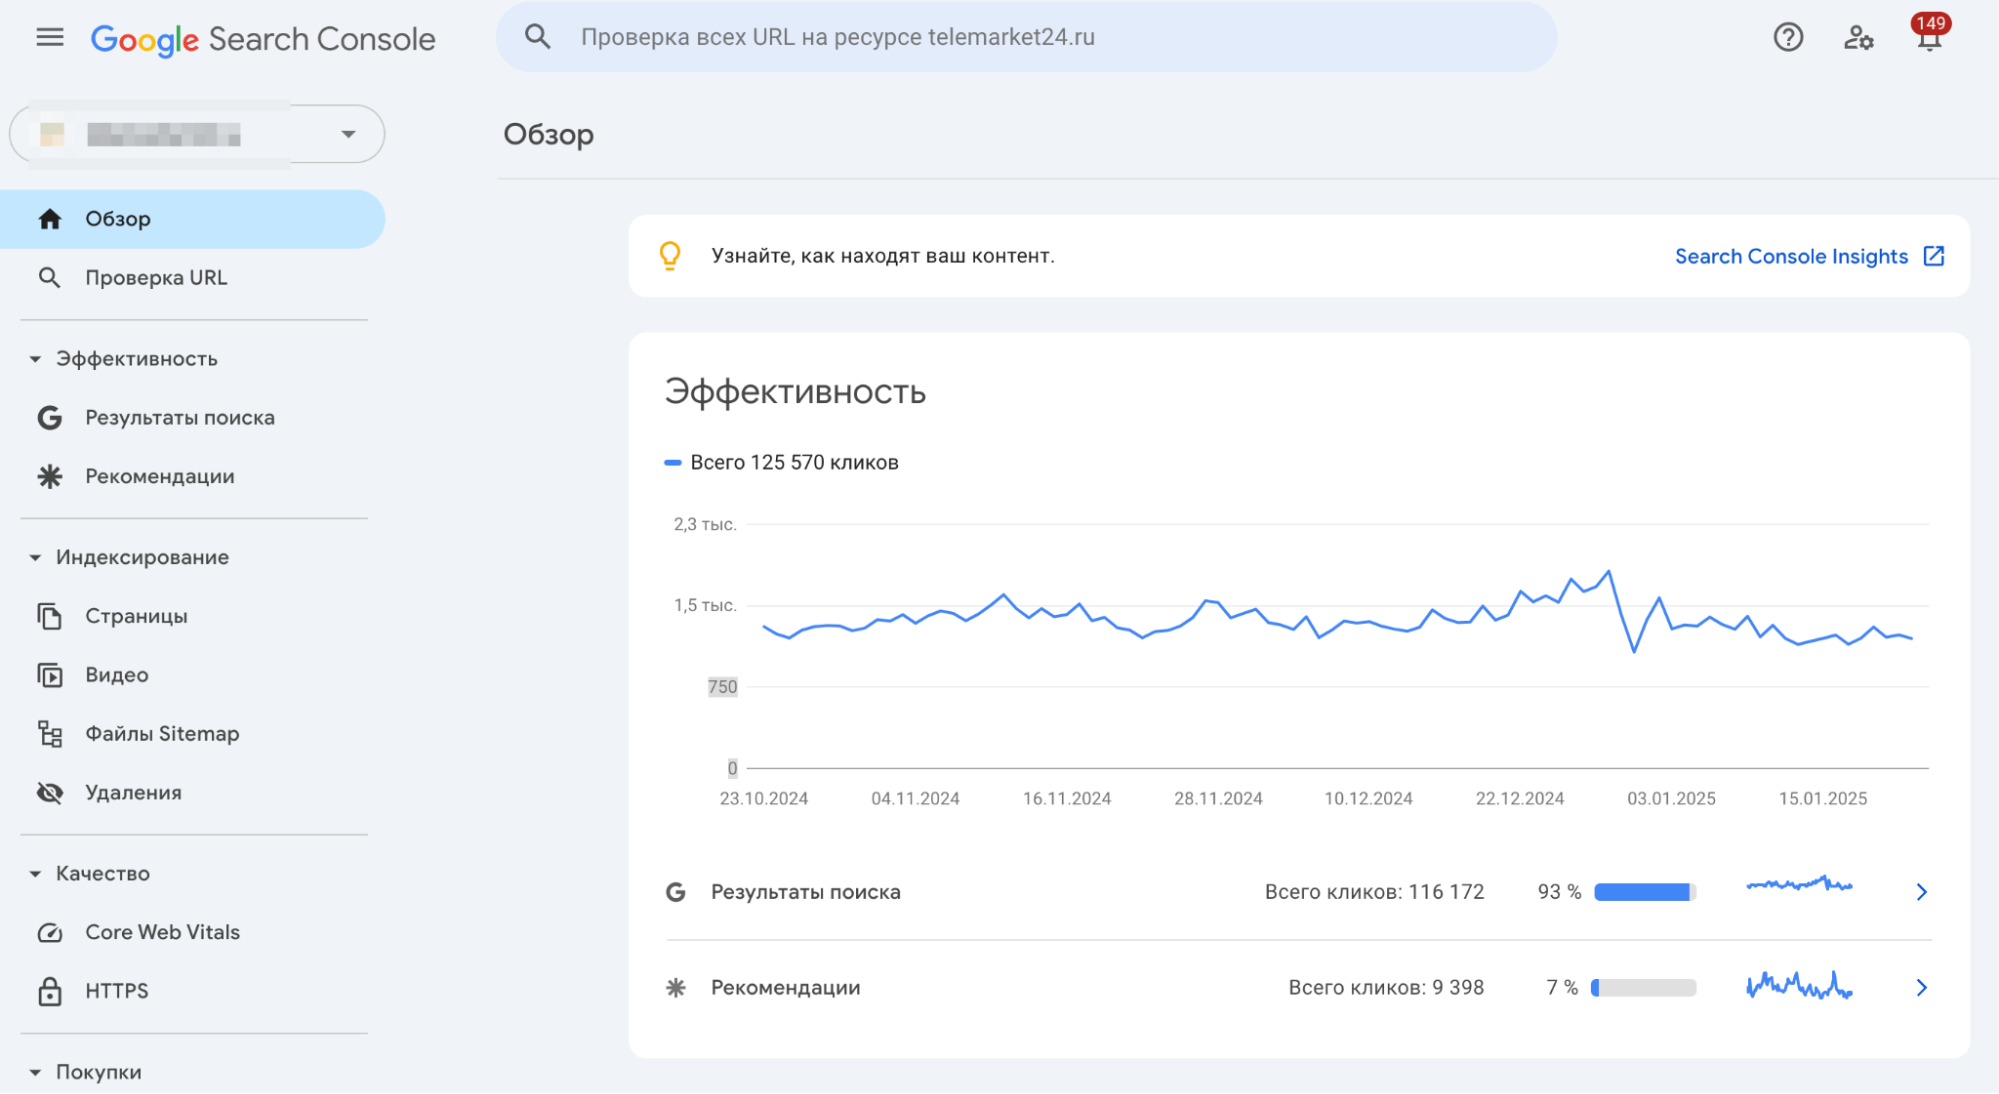Click the home icon beside Обзор

coord(50,219)
